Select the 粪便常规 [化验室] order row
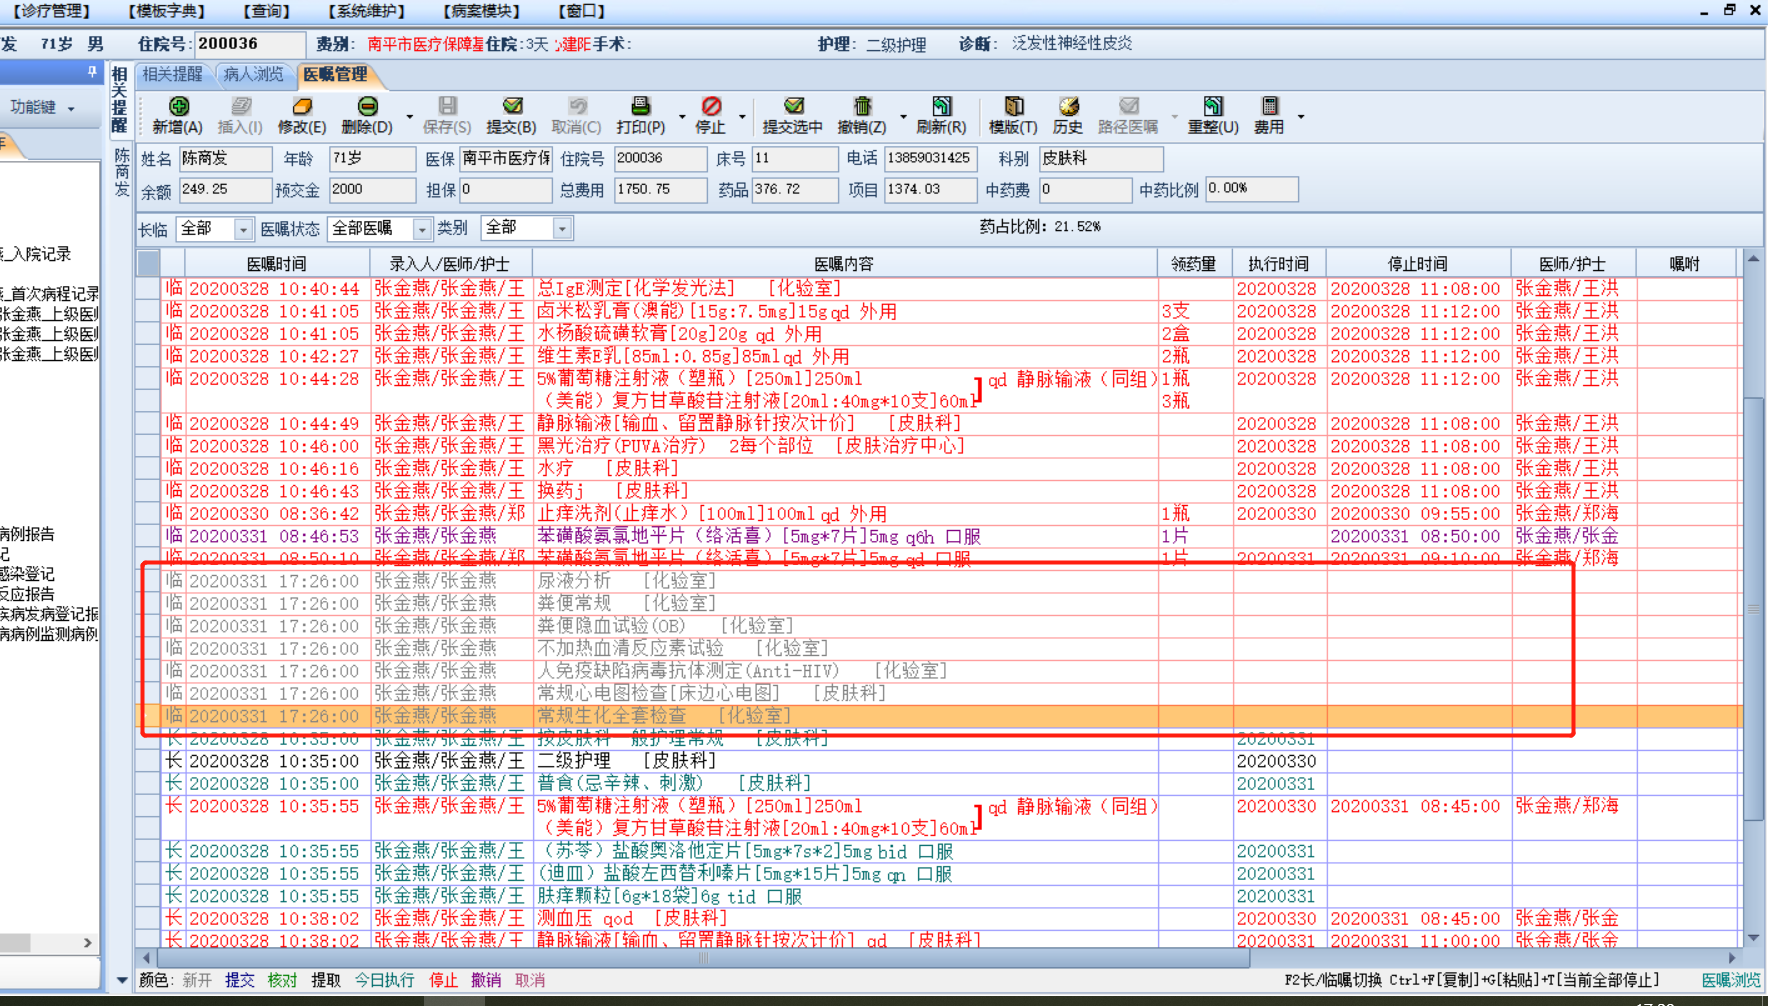This screenshot has width=1768, height=1006. (x=939, y=604)
